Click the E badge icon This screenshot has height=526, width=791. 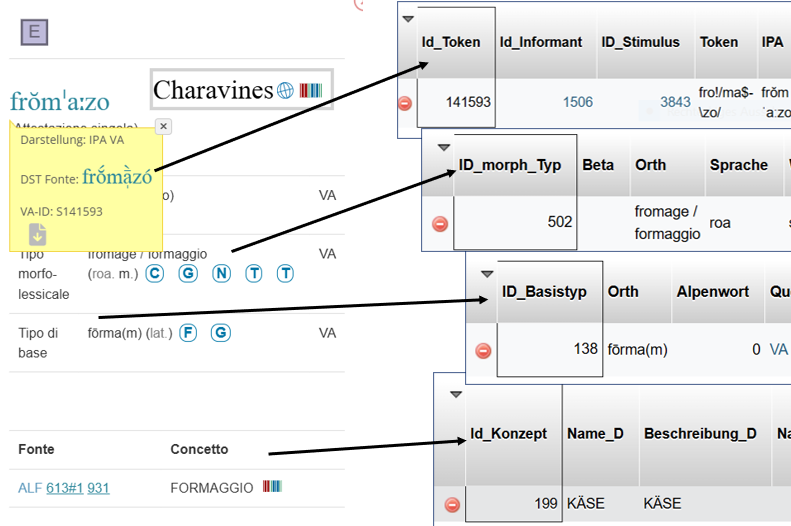34,33
